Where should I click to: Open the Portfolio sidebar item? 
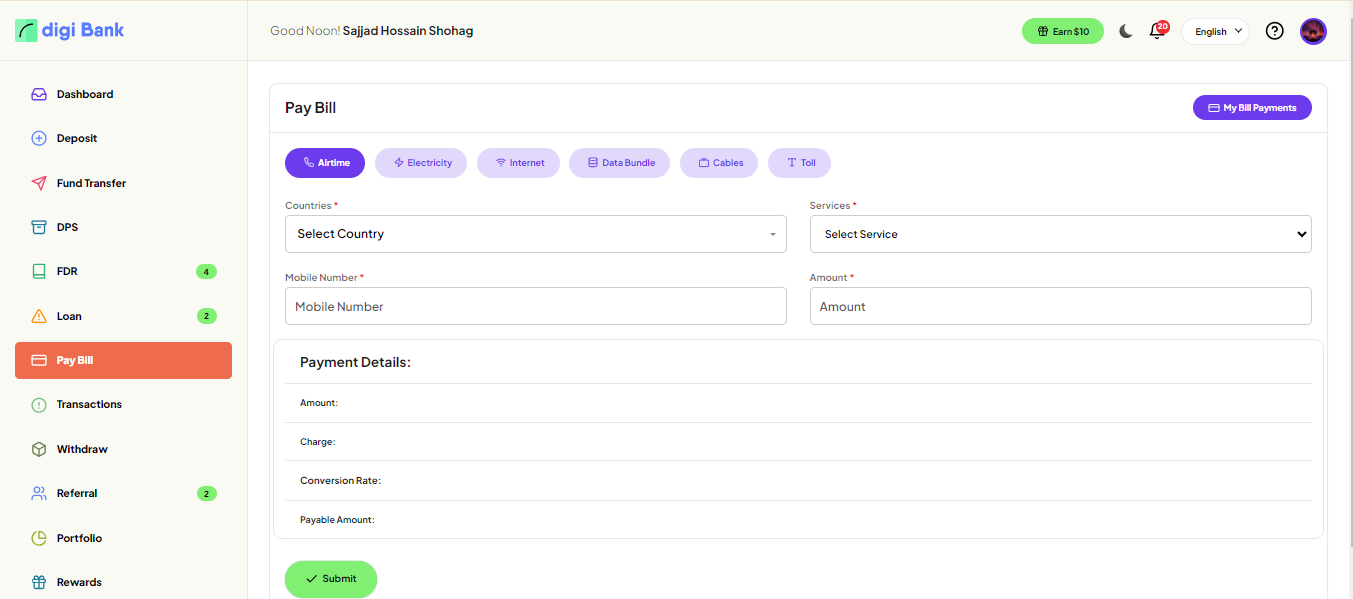79,538
